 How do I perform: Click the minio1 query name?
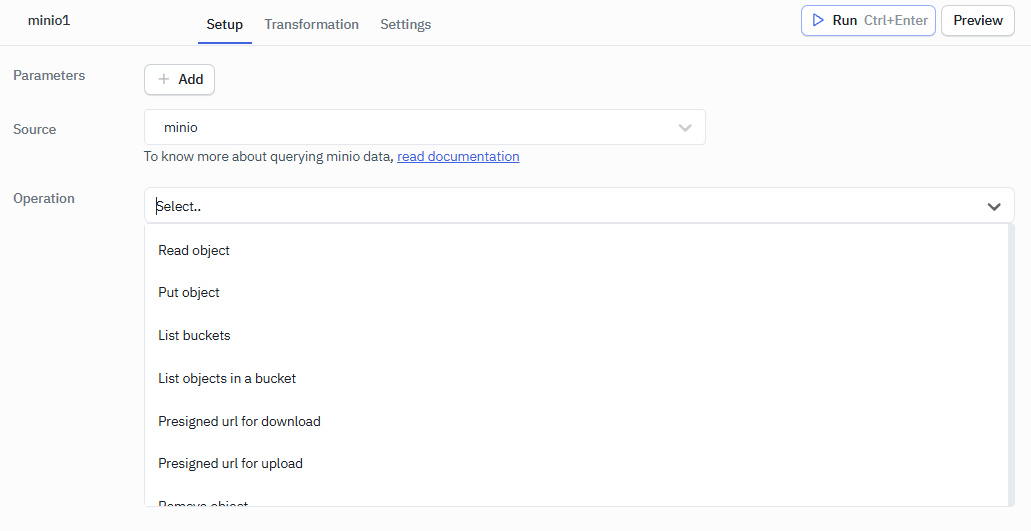(x=49, y=21)
